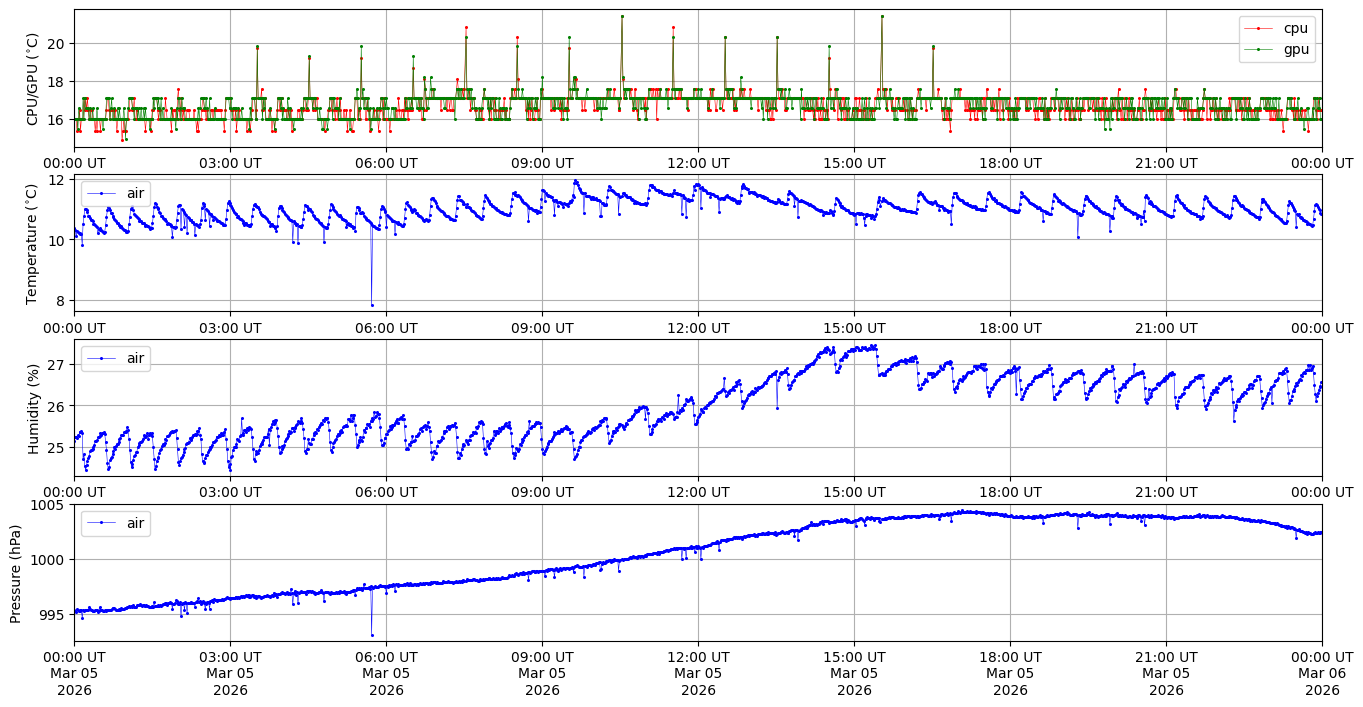Click the CPU/GPU (°C) y-axis label
The height and width of the screenshot is (707, 1363).
point(33,79)
